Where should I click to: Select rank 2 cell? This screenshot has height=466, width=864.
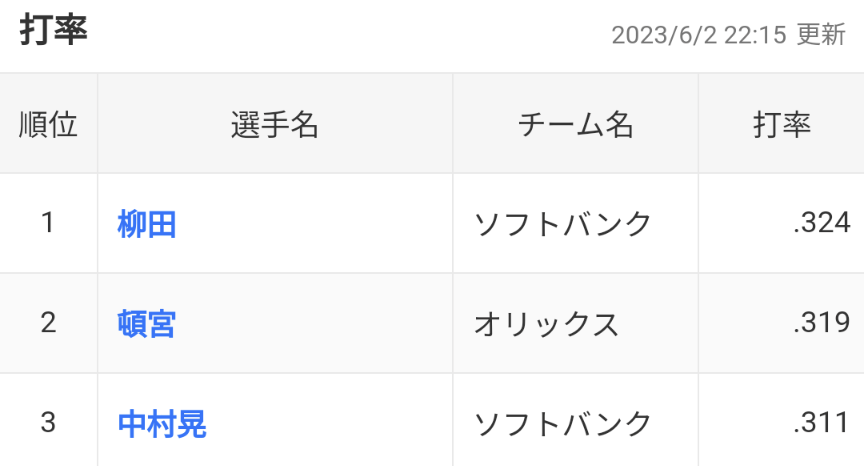(48, 323)
